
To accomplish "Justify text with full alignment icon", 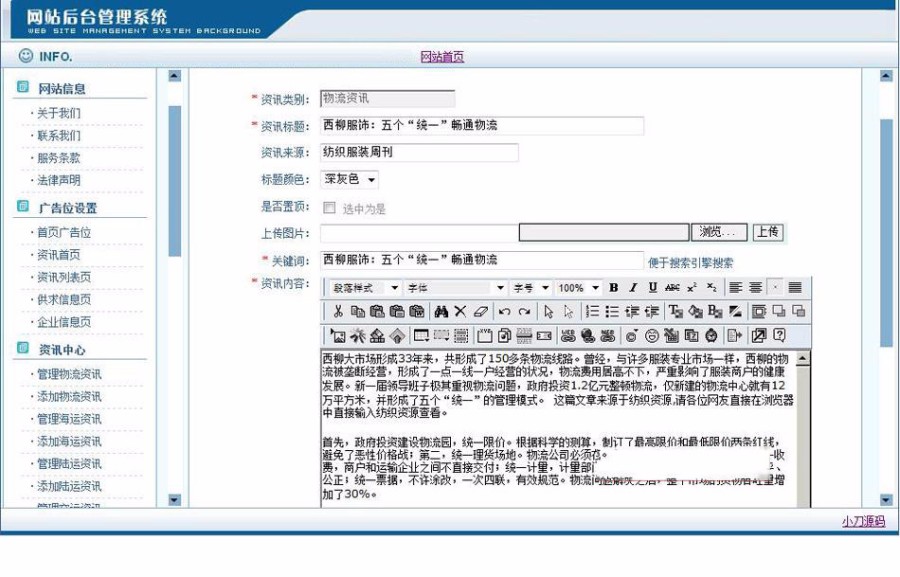I will pyautogui.click(x=795, y=288).
